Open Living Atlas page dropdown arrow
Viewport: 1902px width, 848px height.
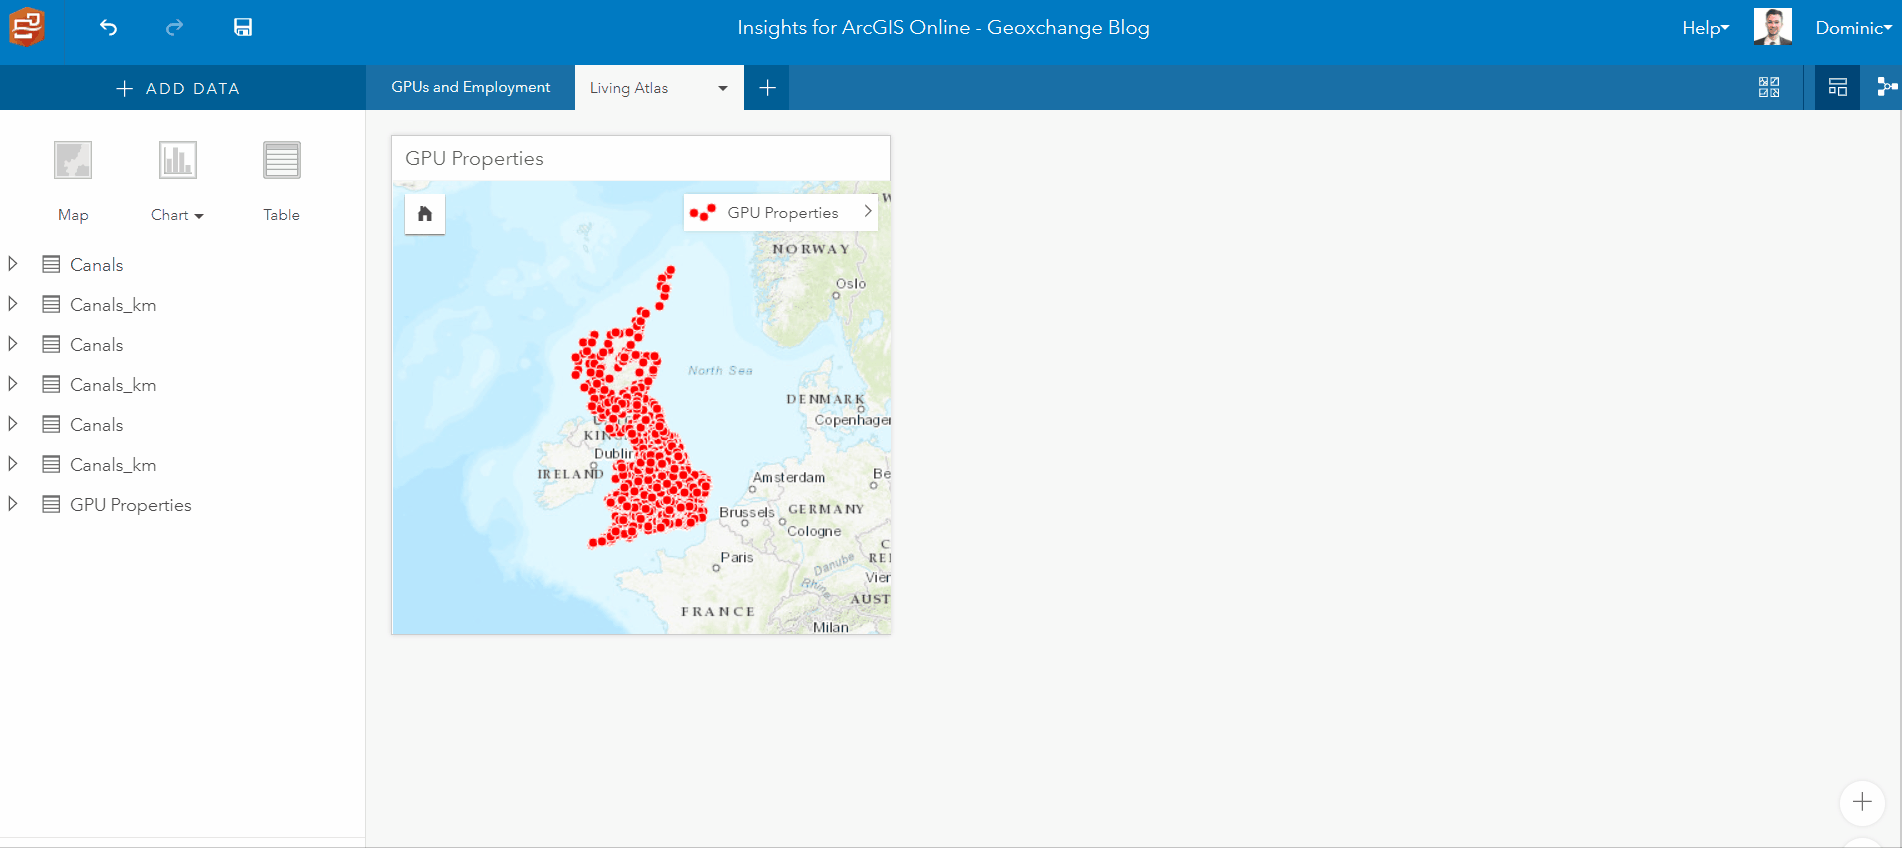click(x=723, y=88)
